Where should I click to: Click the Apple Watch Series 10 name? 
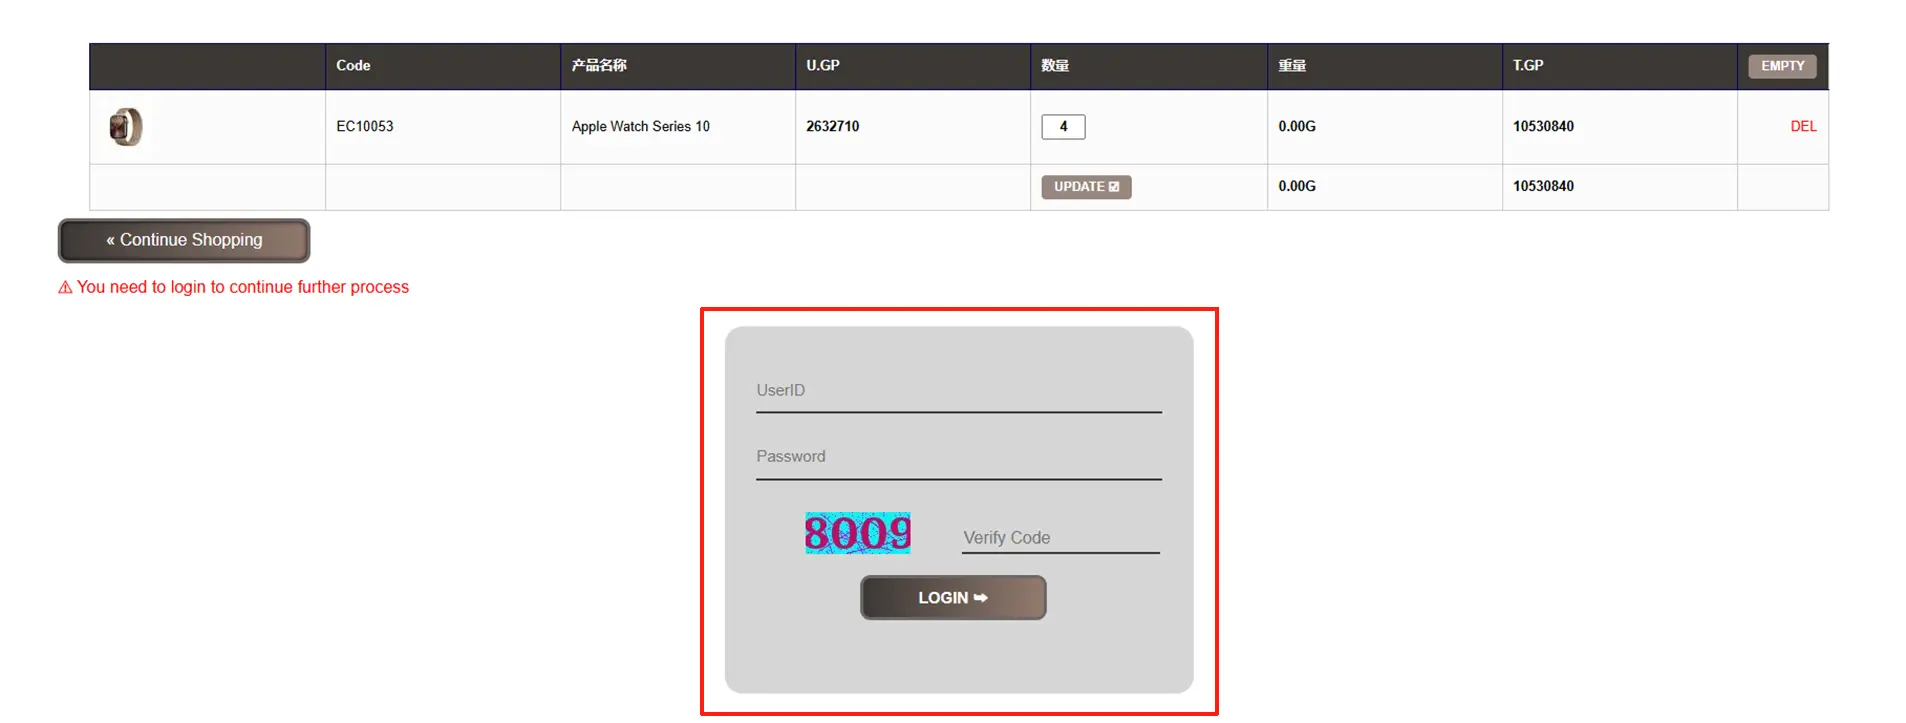point(640,127)
